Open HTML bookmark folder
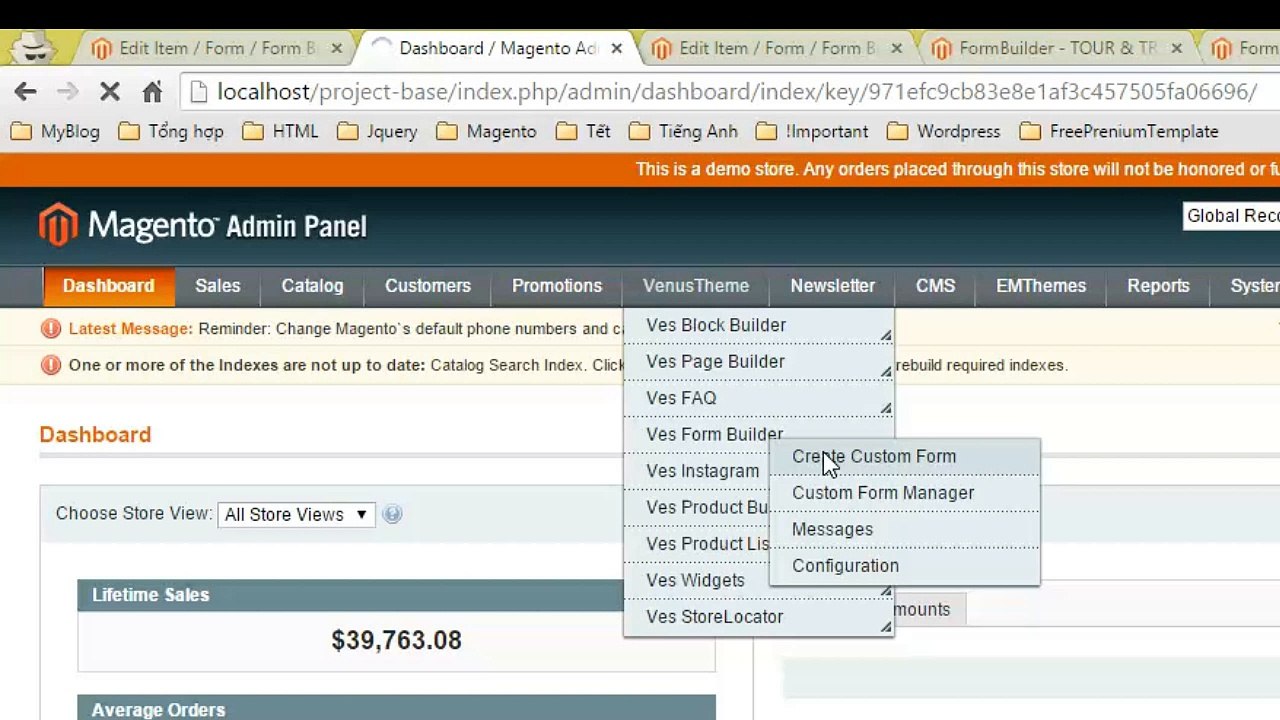Viewport: 1280px width, 720px height. pos(281,131)
